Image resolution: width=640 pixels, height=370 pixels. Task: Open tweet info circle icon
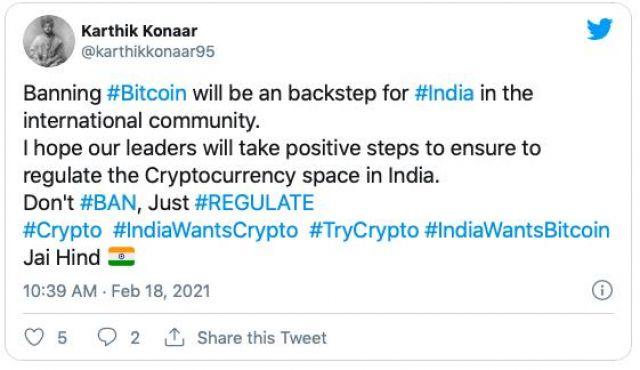(602, 290)
